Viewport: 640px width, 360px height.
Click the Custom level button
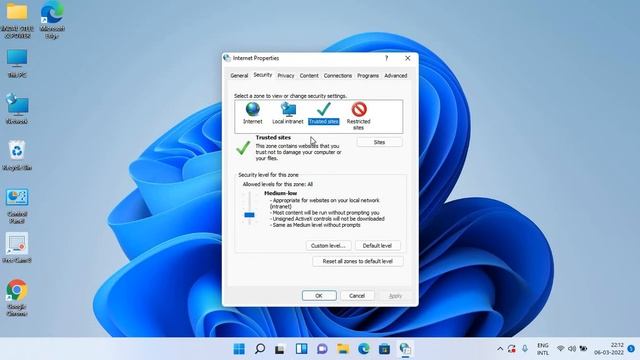pyautogui.click(x=328, y=246)
